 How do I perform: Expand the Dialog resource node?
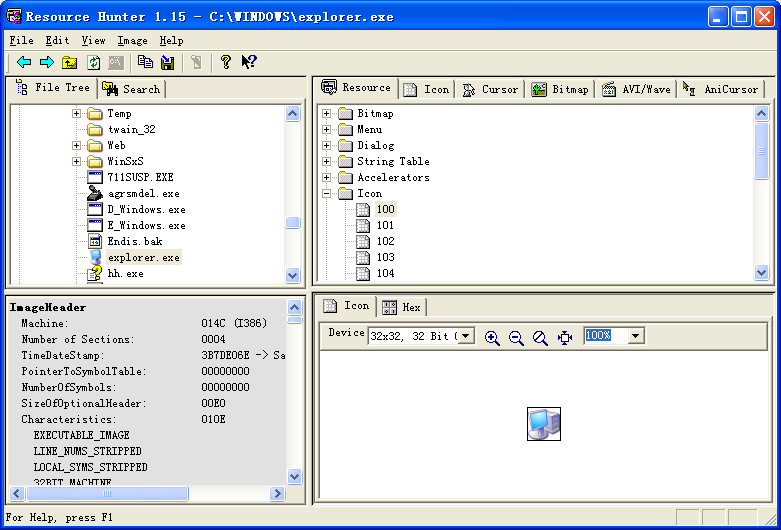pyautogui.click(x=326, y=145)
